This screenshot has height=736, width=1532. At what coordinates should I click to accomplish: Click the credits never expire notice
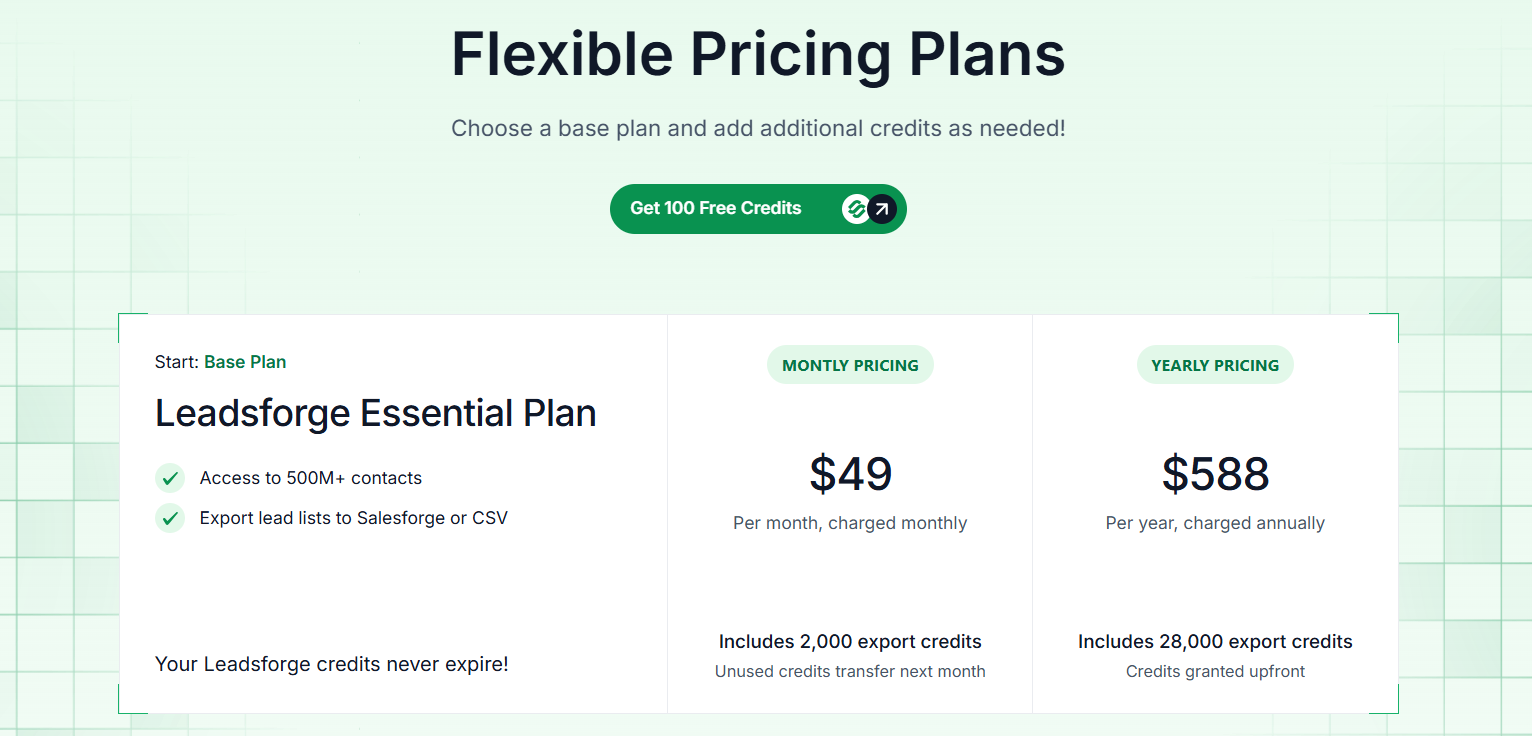pos(331,664)
